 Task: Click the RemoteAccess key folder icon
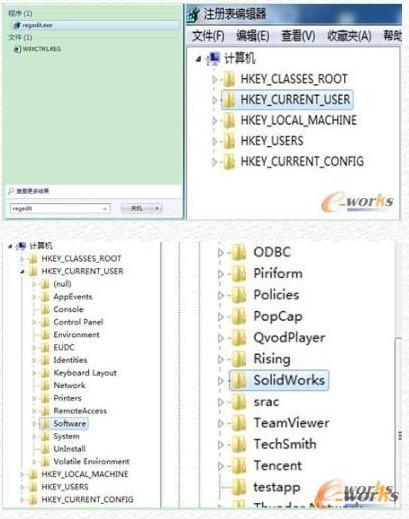(x=45, y=411)
